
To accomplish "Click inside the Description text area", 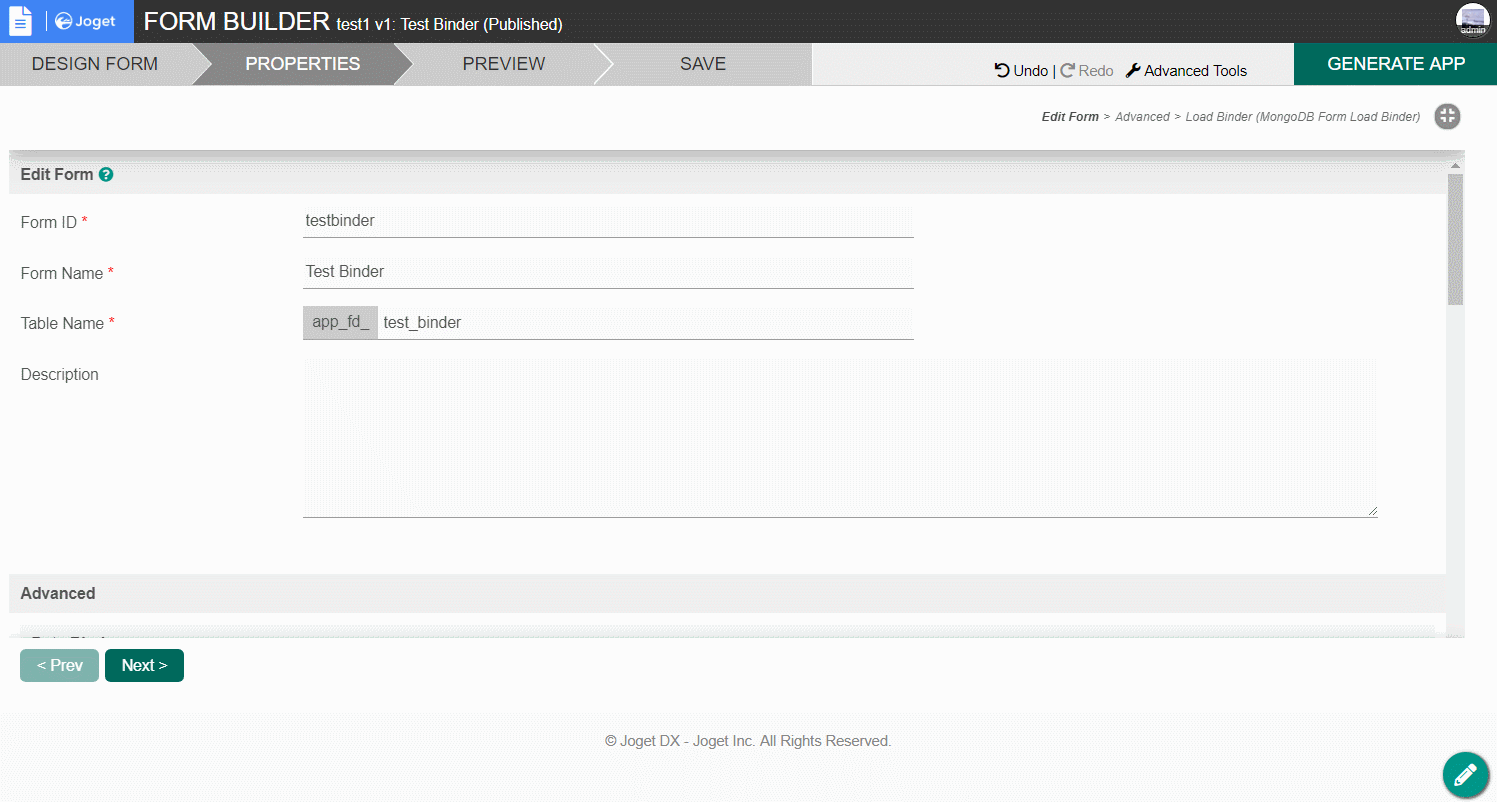I will [840, 438].
